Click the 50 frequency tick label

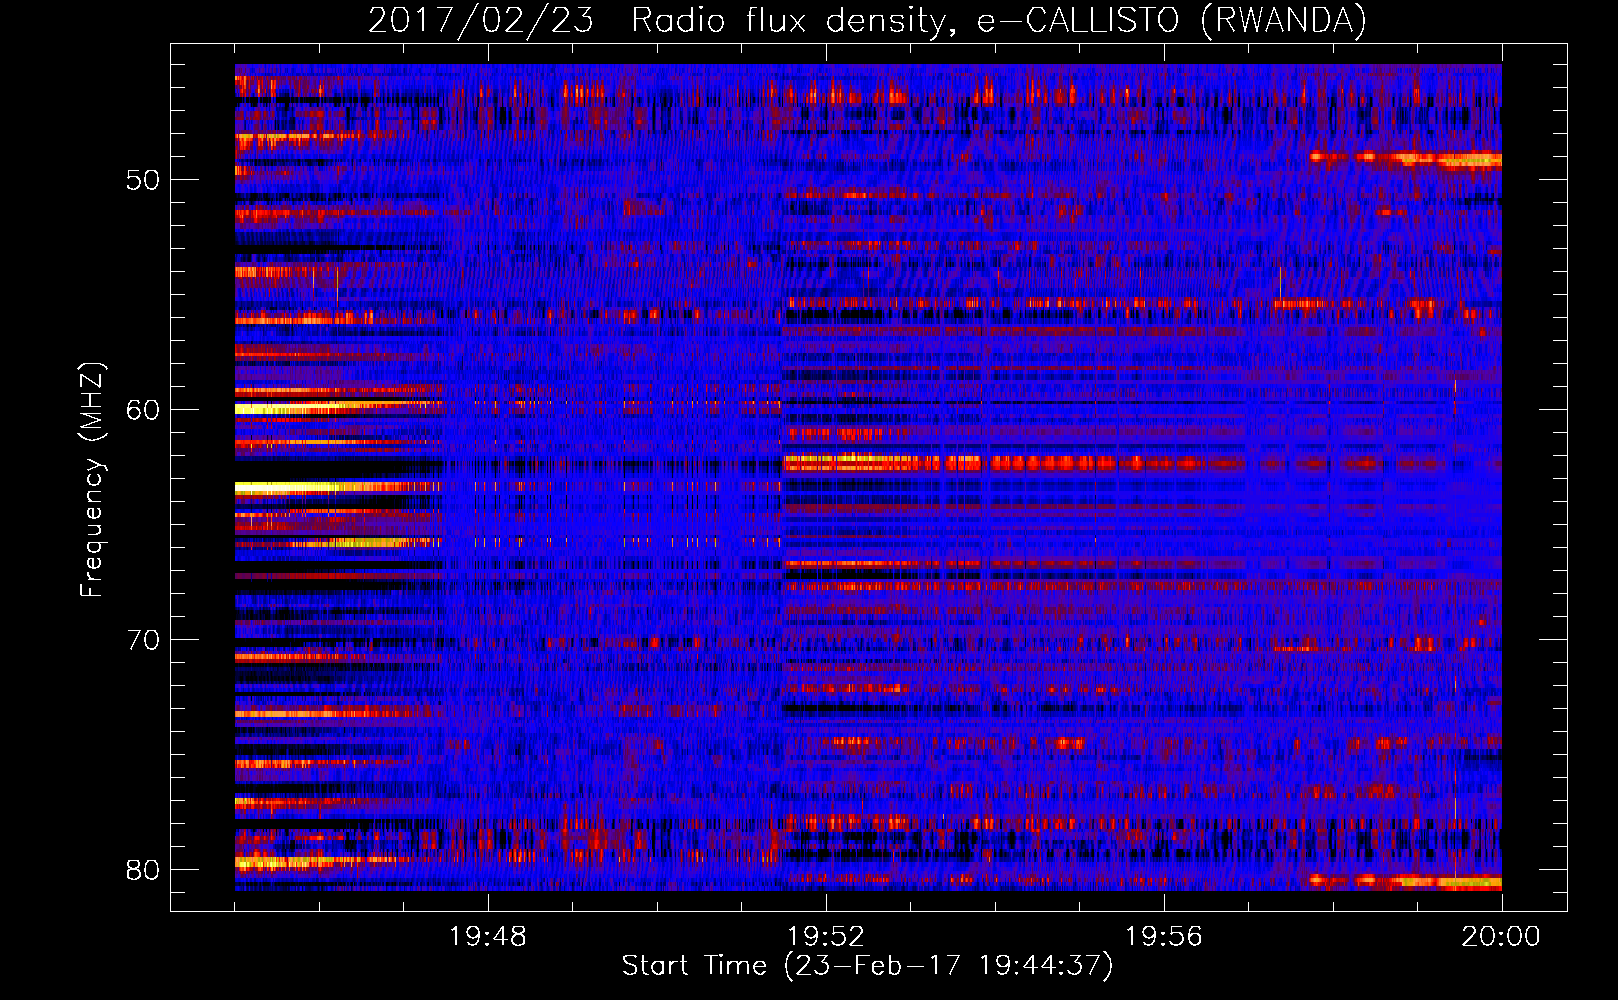[143, 180]
